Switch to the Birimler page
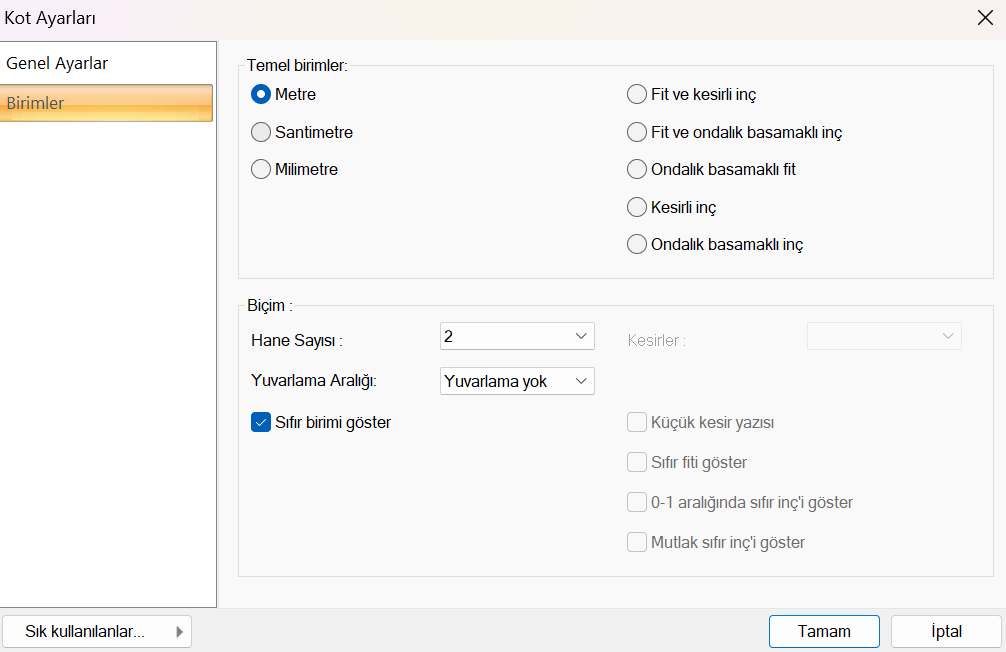1006x652 pixels. pos(106,103)
